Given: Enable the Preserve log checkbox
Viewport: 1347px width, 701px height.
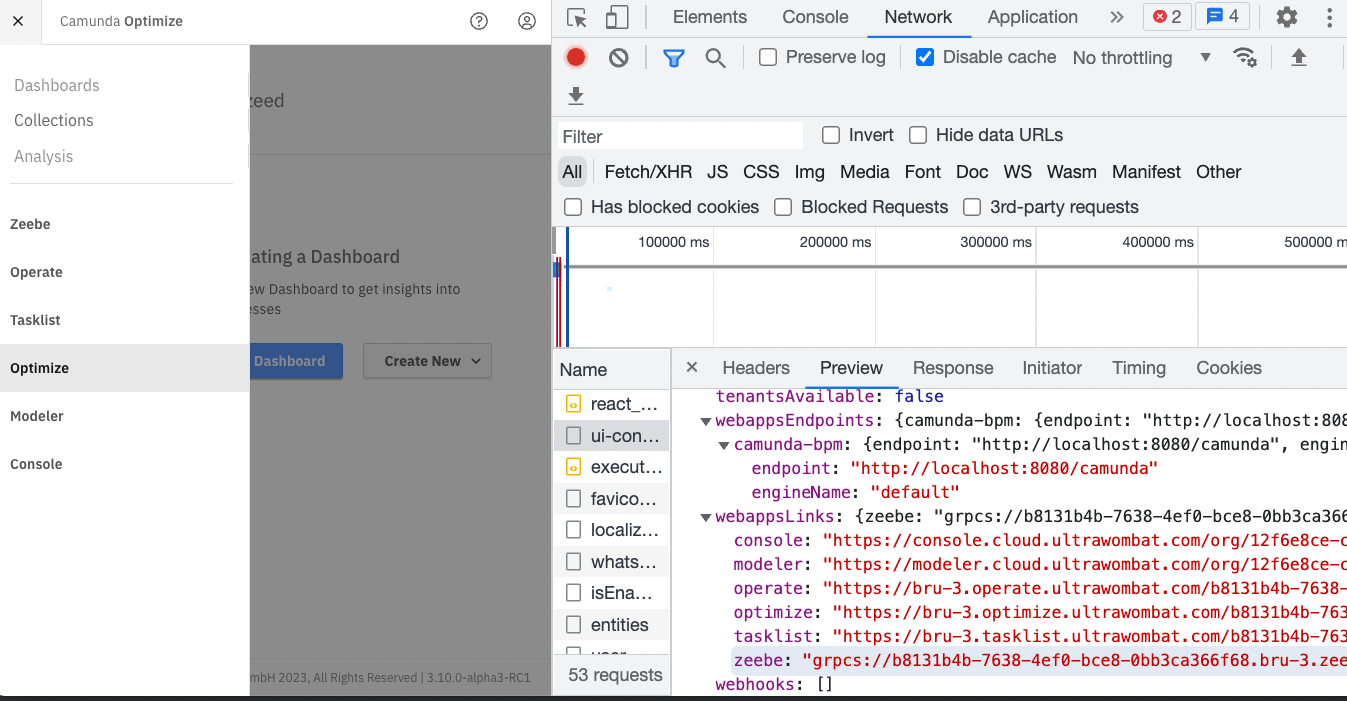Looking at the screenshot, I should point(768,57).
